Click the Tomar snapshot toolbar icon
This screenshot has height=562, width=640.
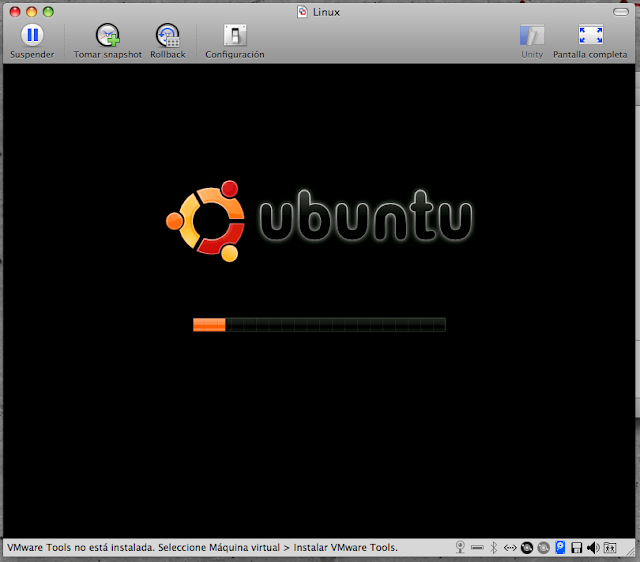pos(108,35)
